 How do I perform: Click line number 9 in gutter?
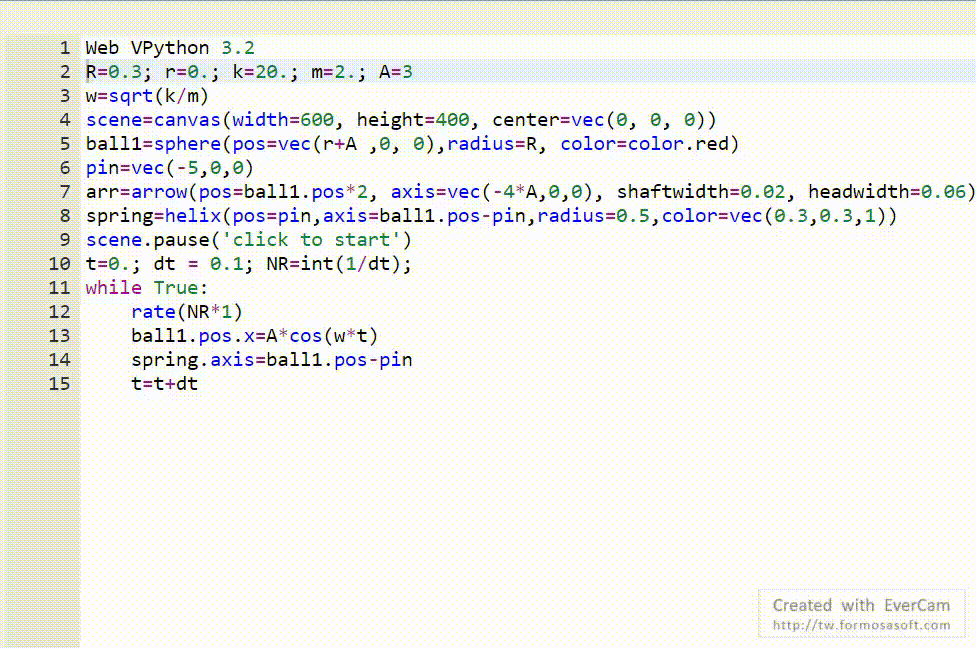point(65,240)
